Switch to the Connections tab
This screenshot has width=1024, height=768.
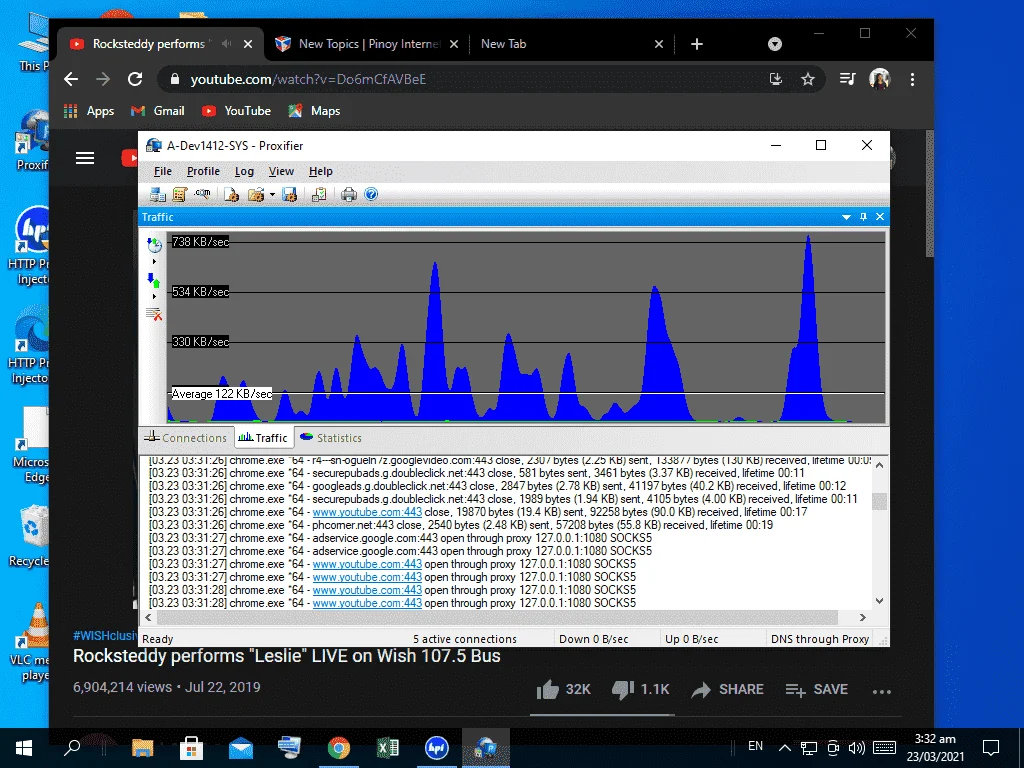coord(186,438)
